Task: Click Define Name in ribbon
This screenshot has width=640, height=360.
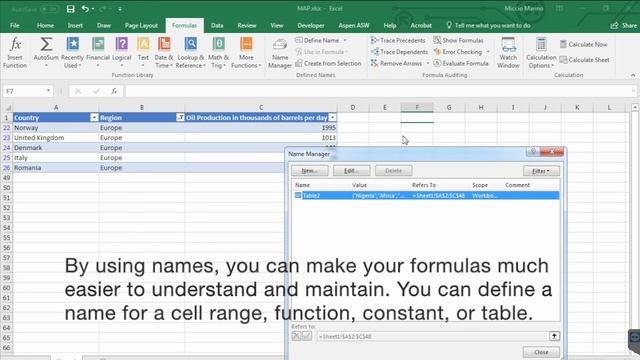Action: tap(318, 40)
